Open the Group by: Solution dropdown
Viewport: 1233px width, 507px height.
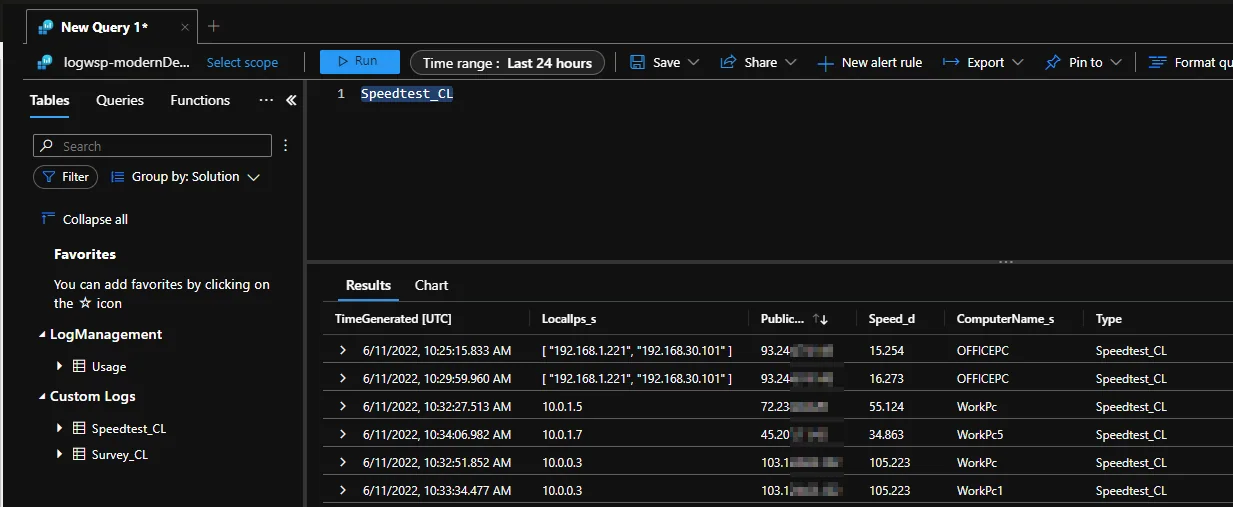coord(186,176)
